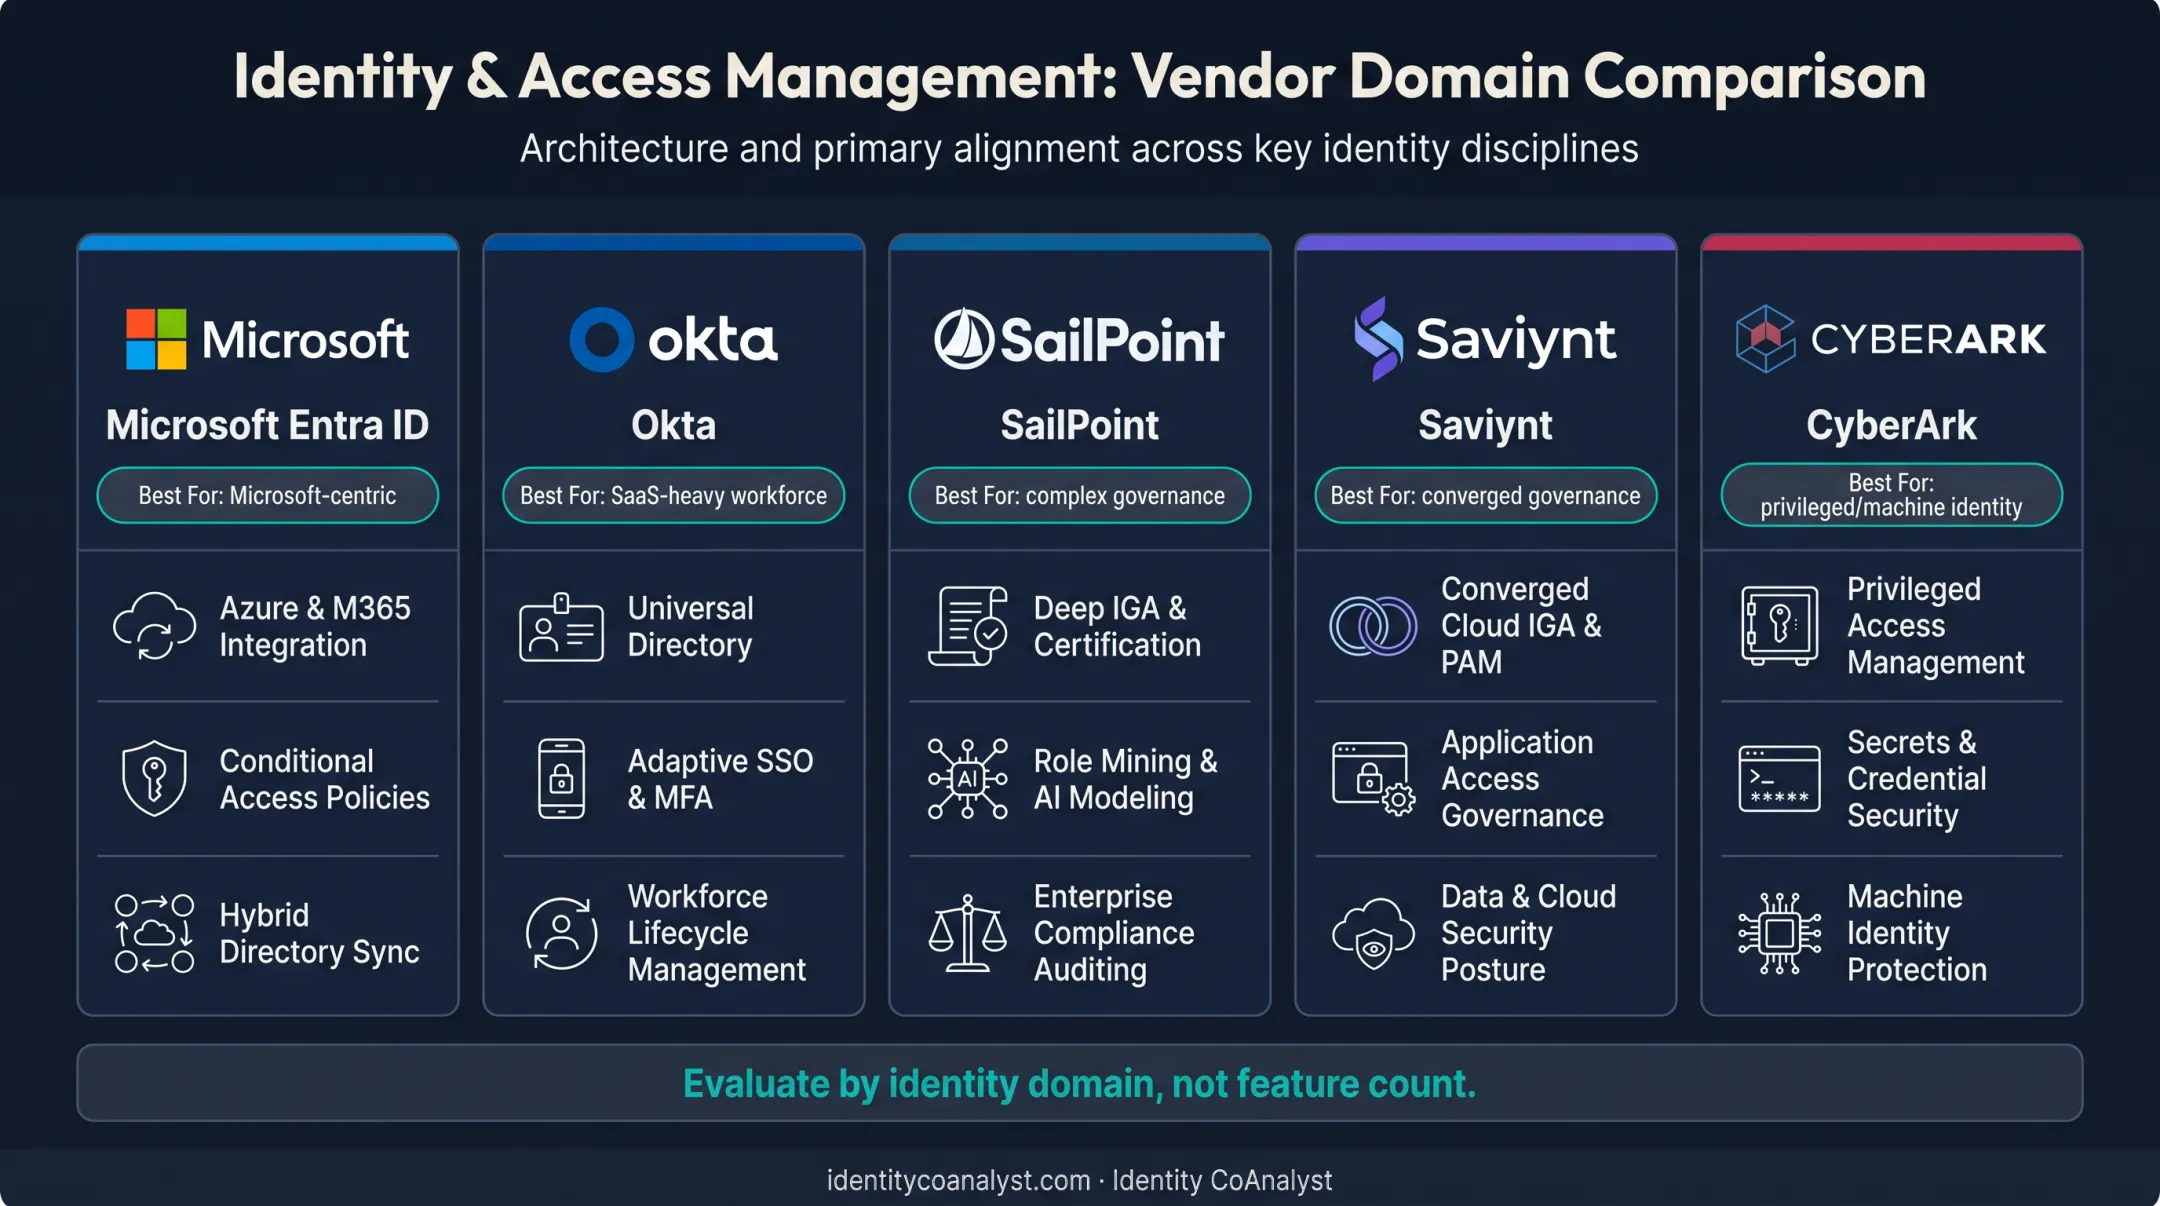Screen dimensions: 2160x1206
Task: Click the Hybrid Directory Sync nodes icon
Action: coord(154,933)
